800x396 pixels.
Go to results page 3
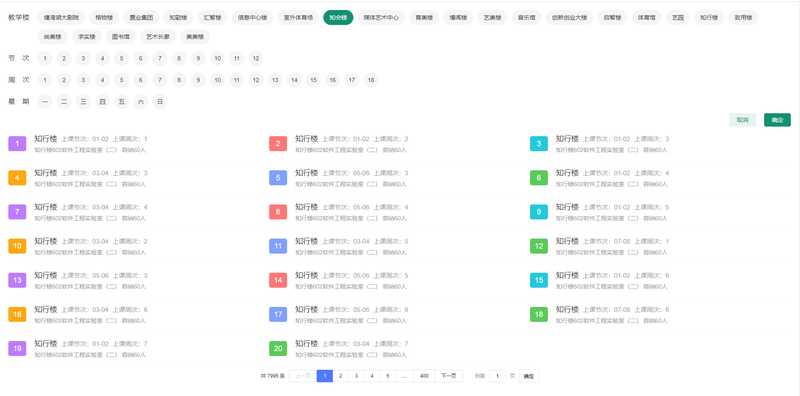pos(356,376)
